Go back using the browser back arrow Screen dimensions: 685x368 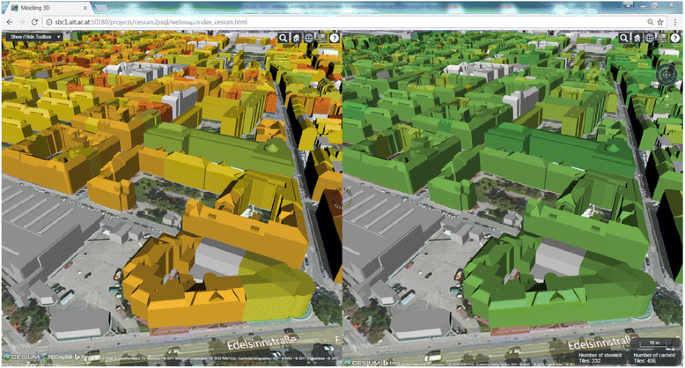pyautogui.click(x=10, y=22)
